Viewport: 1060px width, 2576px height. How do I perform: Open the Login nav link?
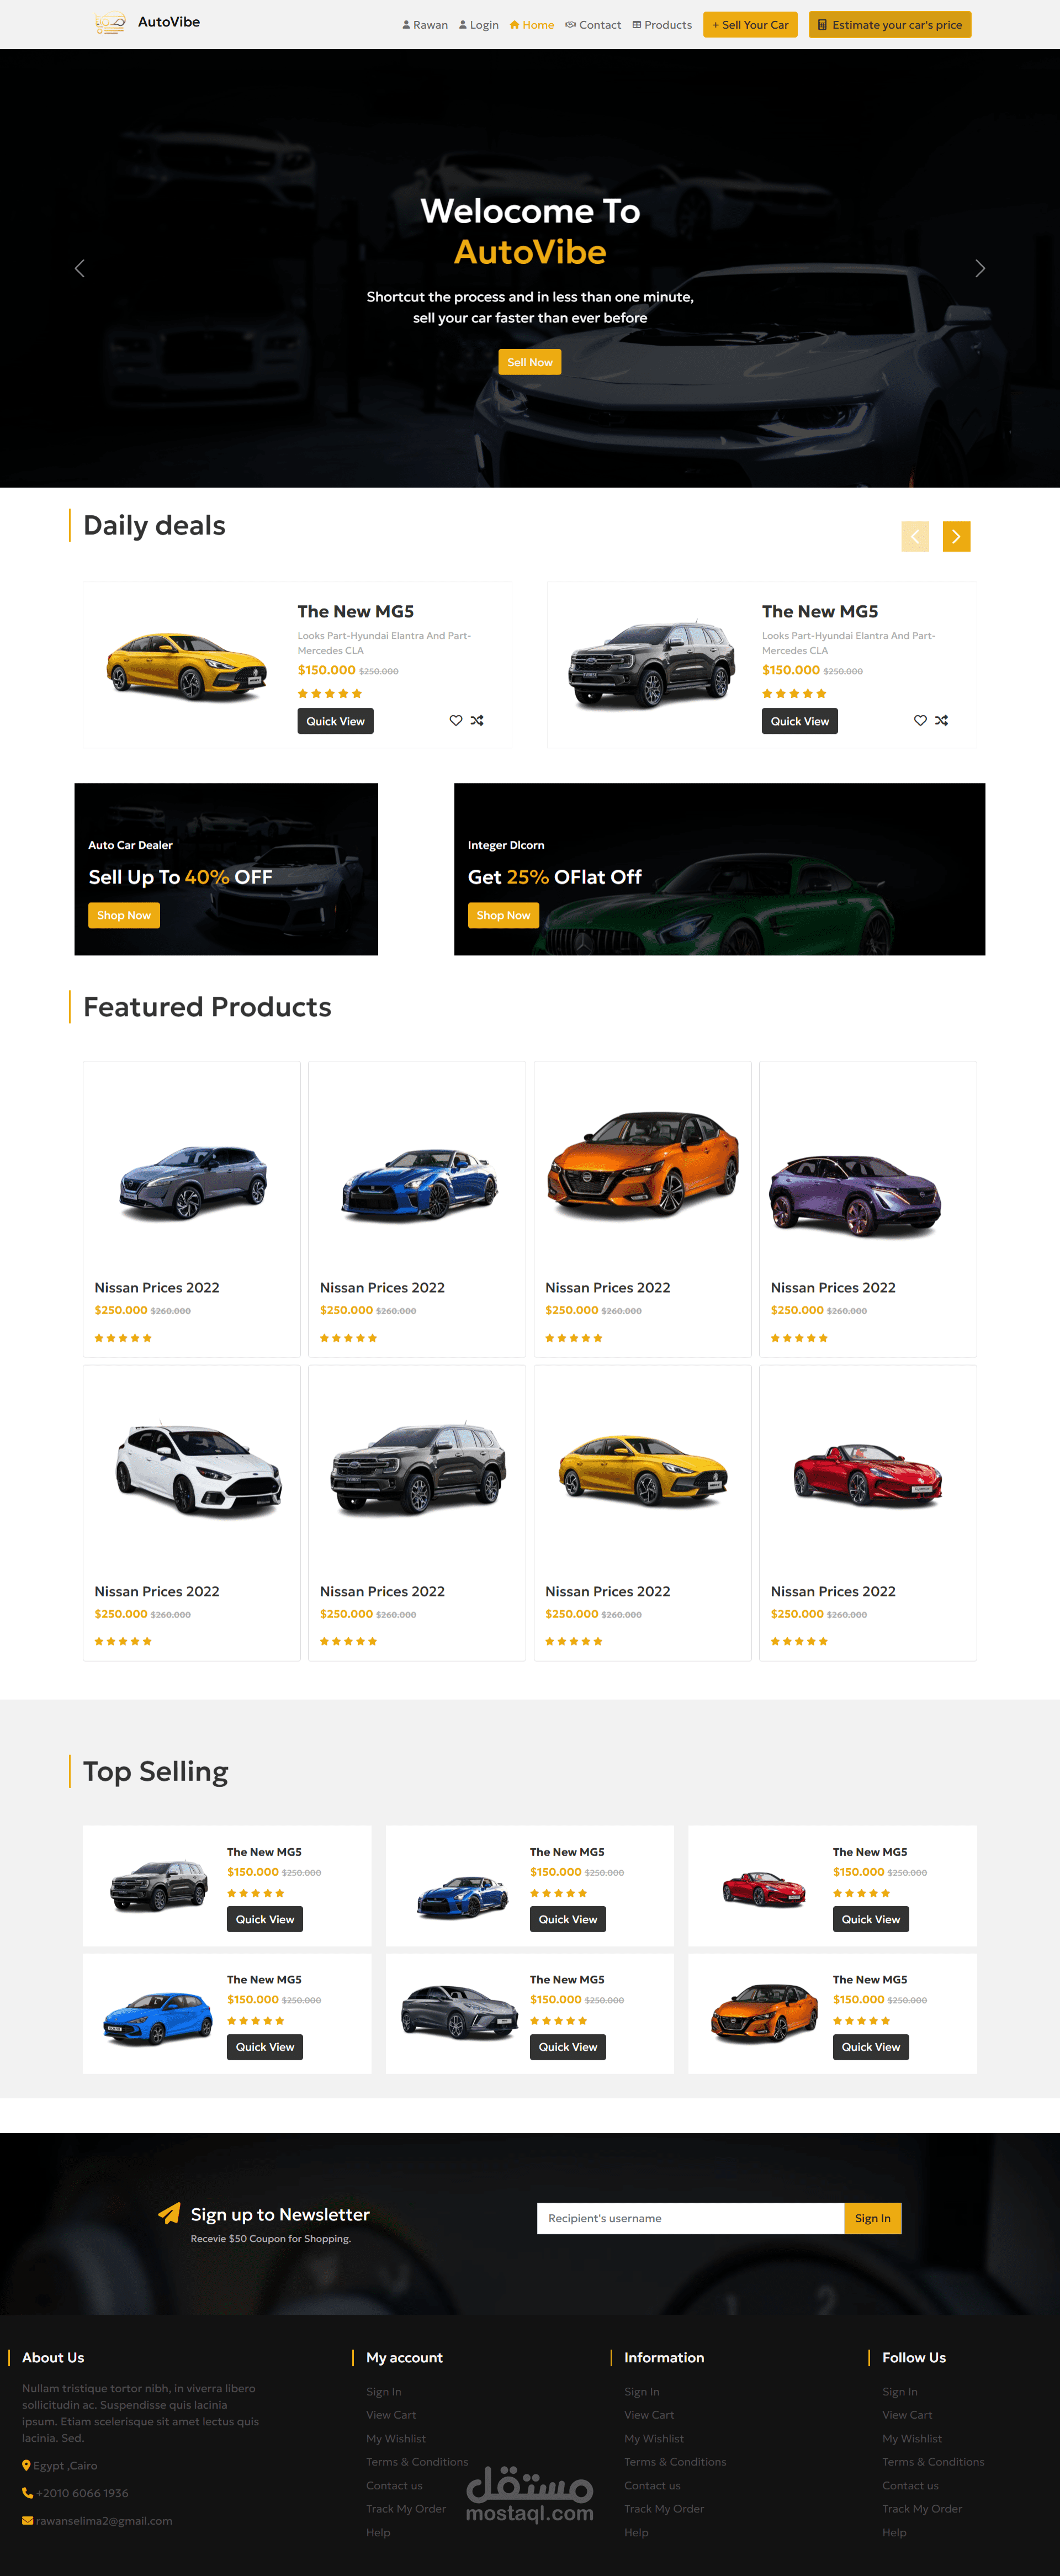[x=479, y=25]
